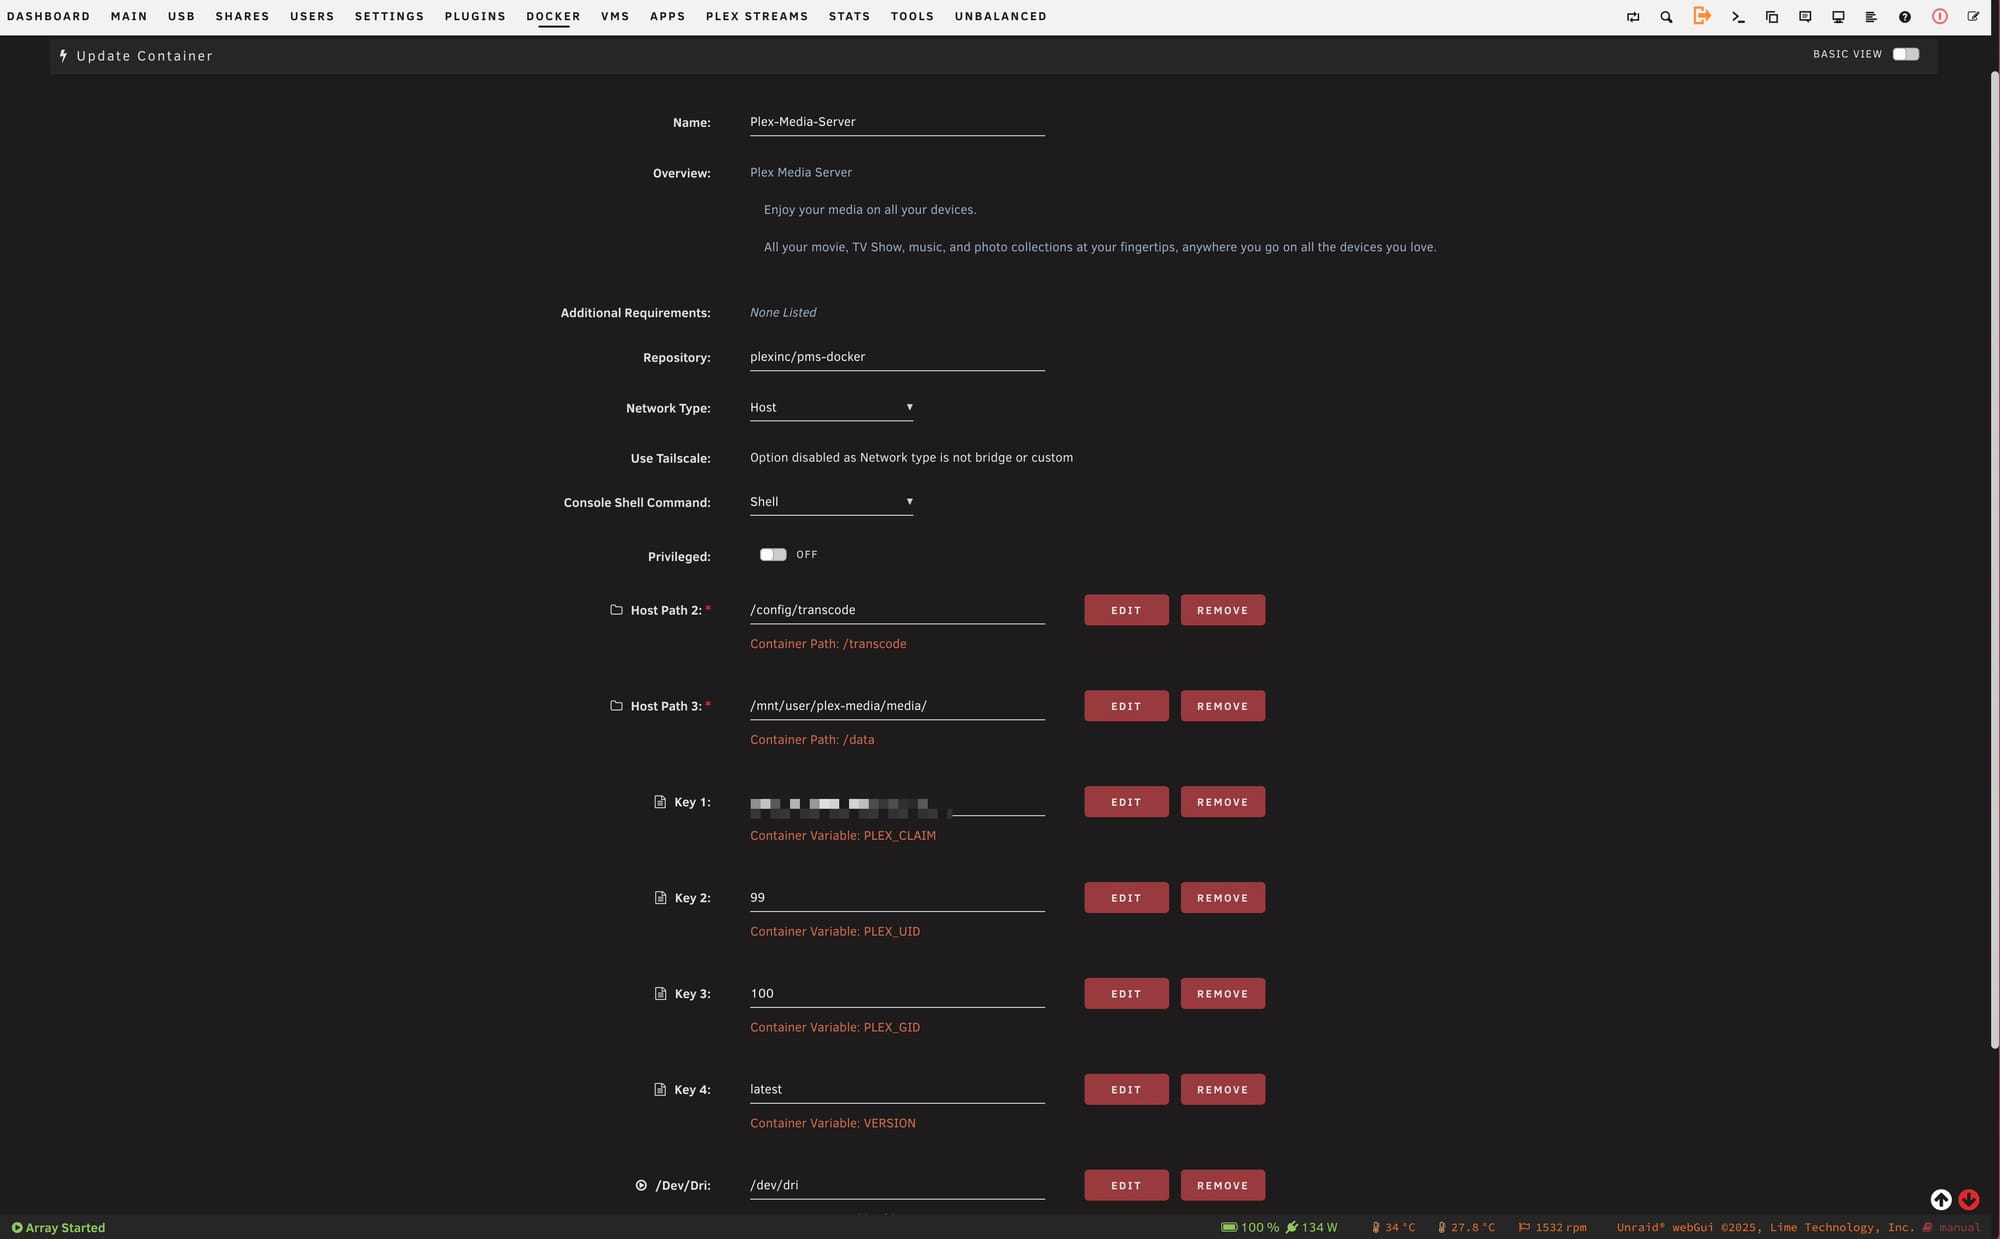
Task: Click the fan speed 1532 rpm indicator
Action: pos(1552,1227)
